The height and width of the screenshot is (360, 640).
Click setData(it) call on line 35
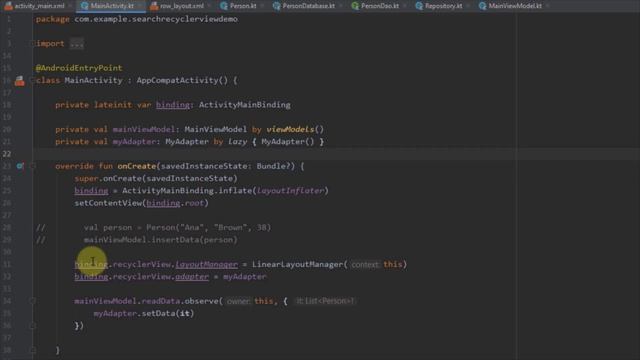pos(168,313)
